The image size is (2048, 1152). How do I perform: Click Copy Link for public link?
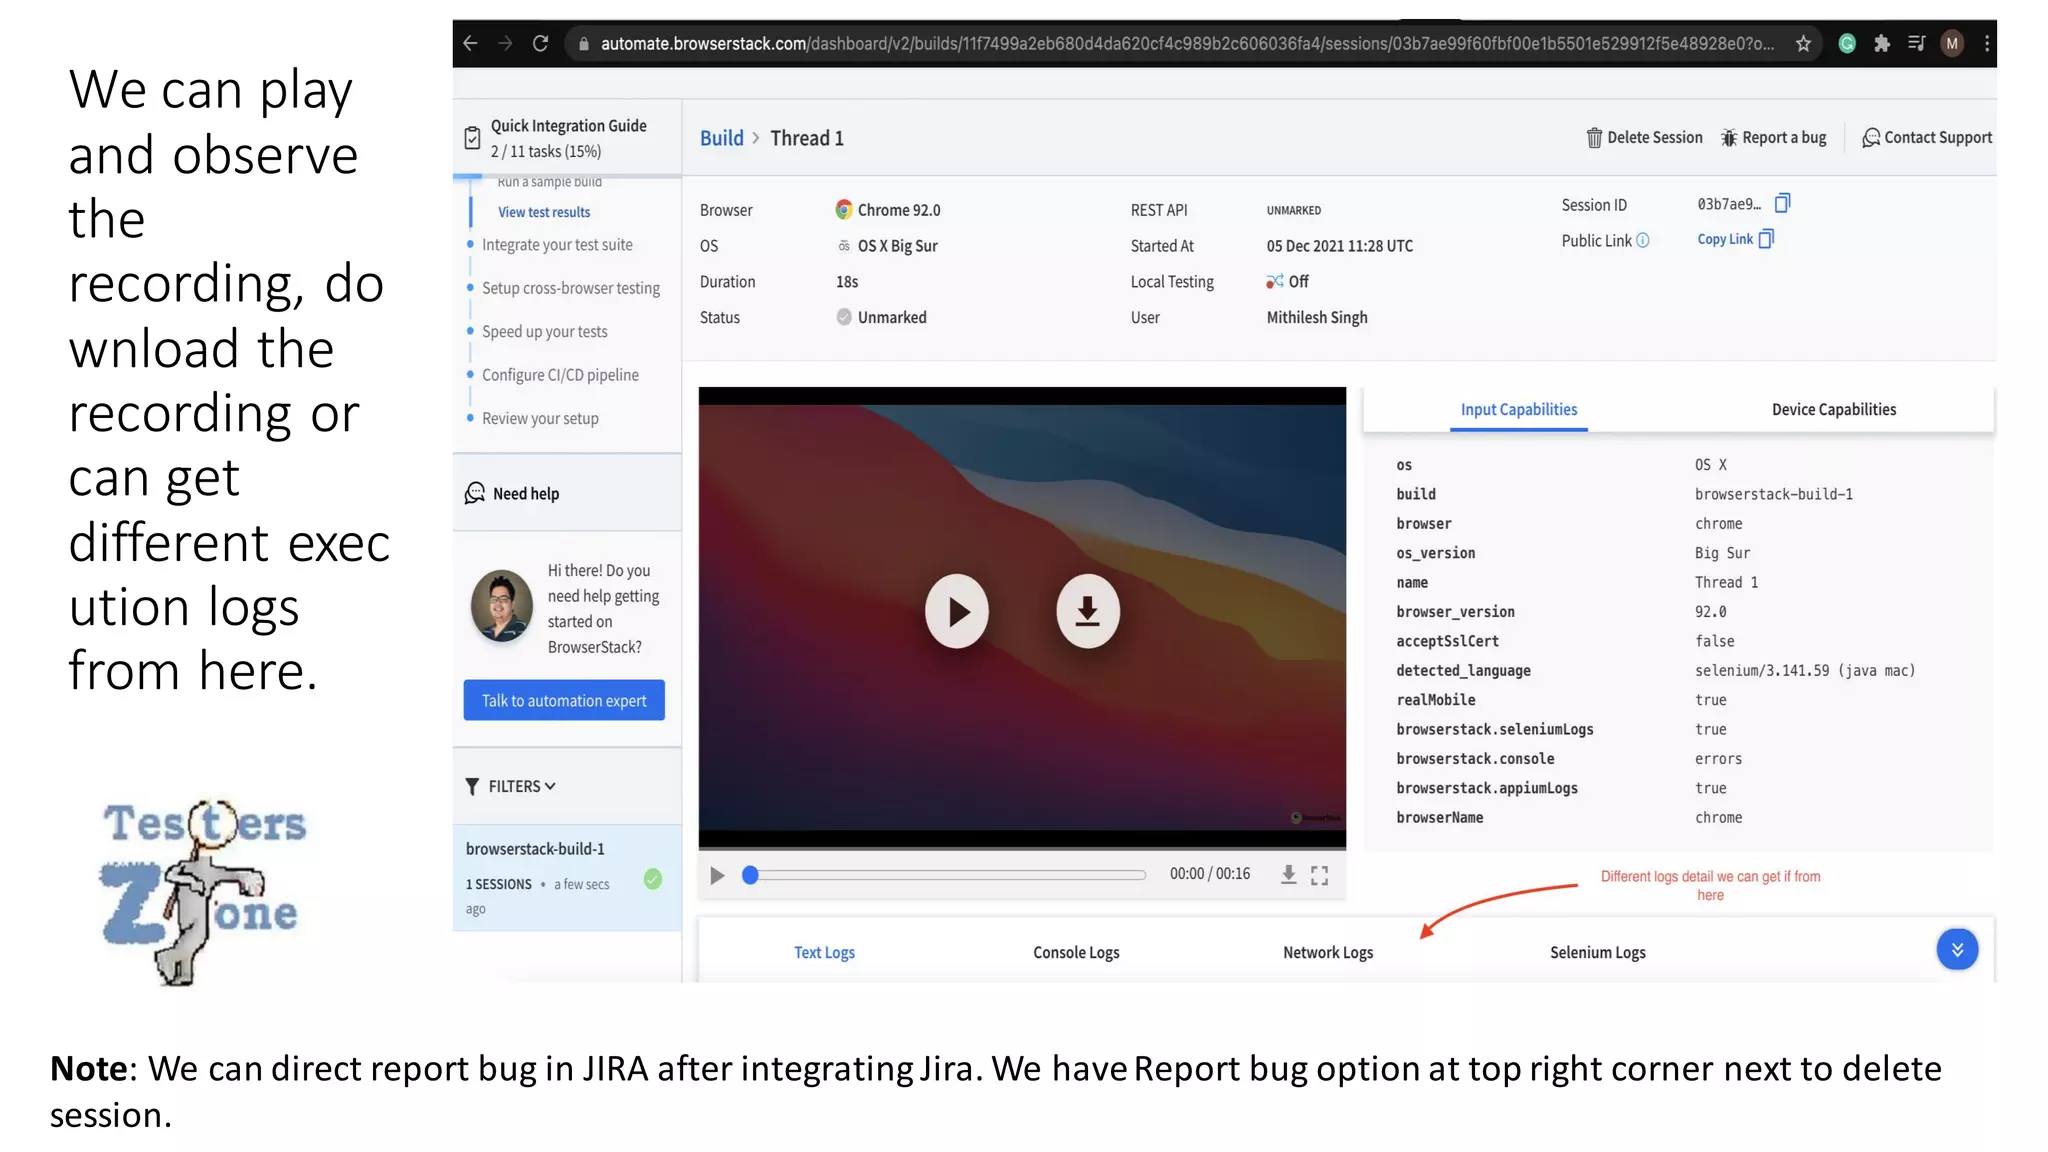[1735, 239]
